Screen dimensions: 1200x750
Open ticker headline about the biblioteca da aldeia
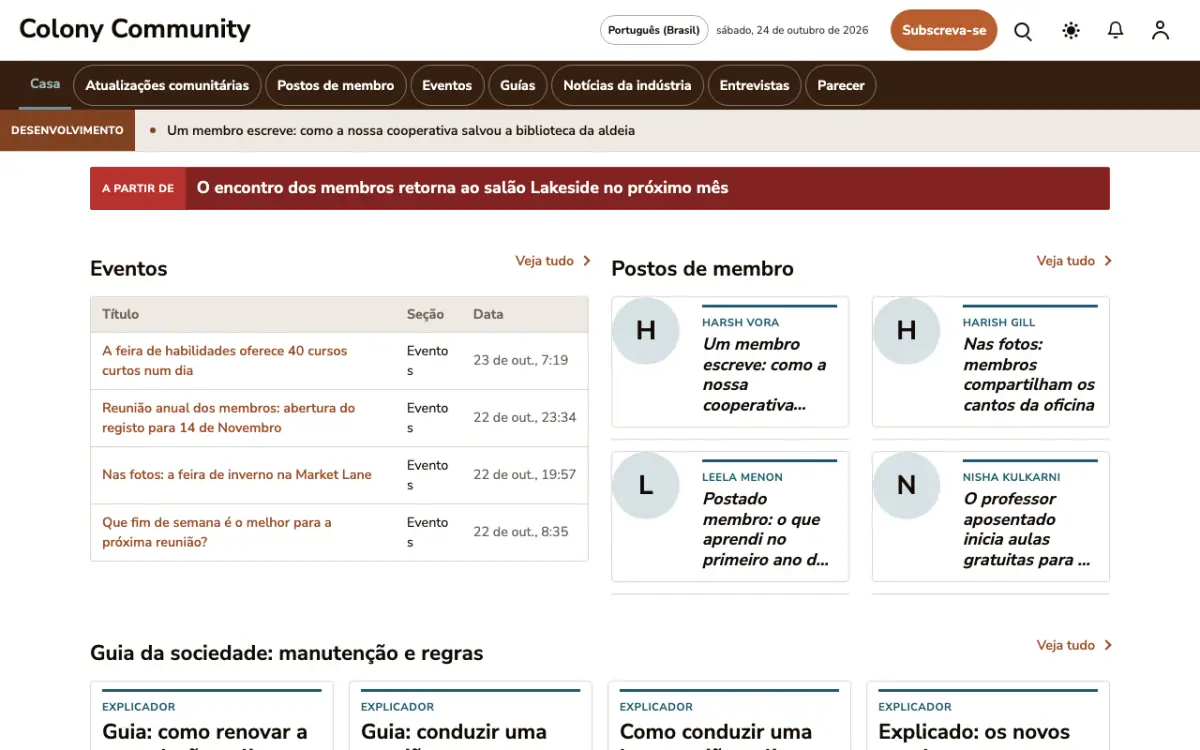tap(401, 130)
